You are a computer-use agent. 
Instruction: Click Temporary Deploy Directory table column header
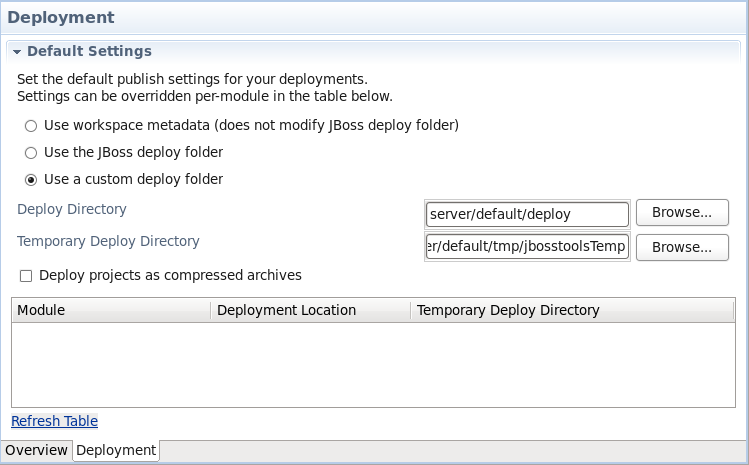(508, 310)
